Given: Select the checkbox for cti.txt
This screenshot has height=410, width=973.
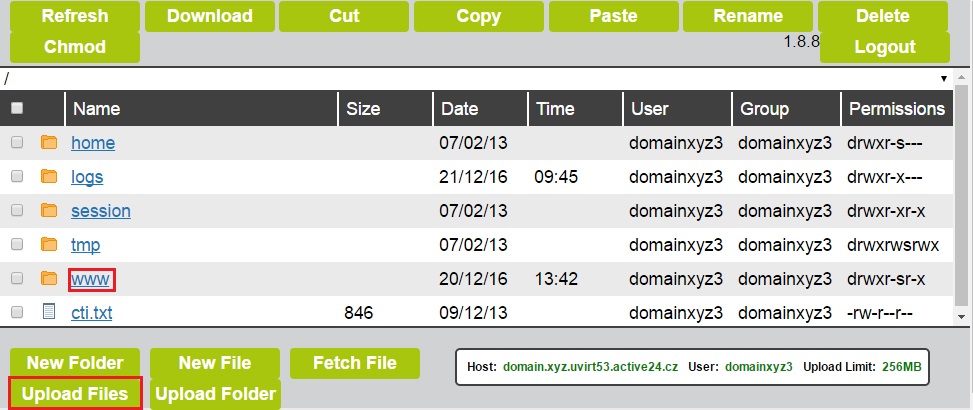Looking at the screenshot, I should point(17,312).
